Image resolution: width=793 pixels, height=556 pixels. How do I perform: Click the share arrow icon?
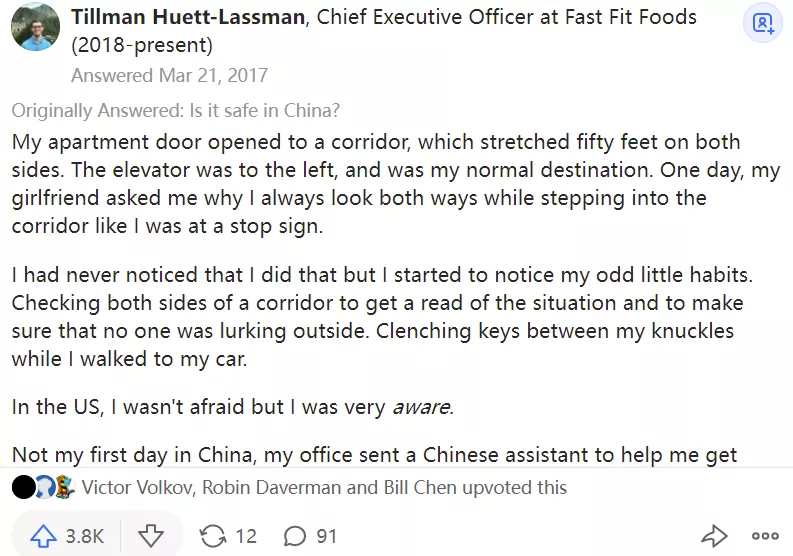[x=714, y=536]
